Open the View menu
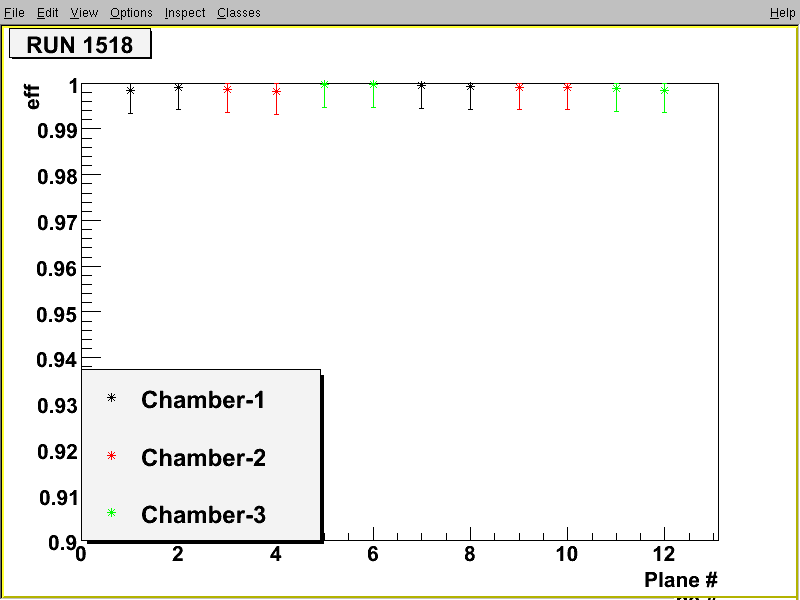800x600 pixels. pyautogui.click(x=84, y=13)
